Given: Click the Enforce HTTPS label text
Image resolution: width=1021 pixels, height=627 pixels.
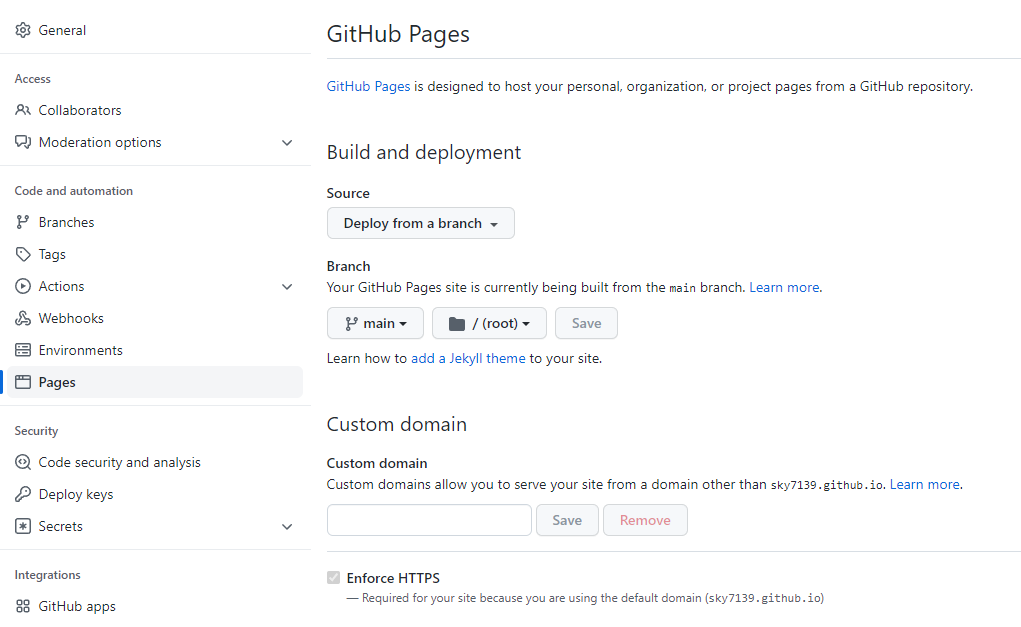Looking at the screenshot, I should click(393, 578).
